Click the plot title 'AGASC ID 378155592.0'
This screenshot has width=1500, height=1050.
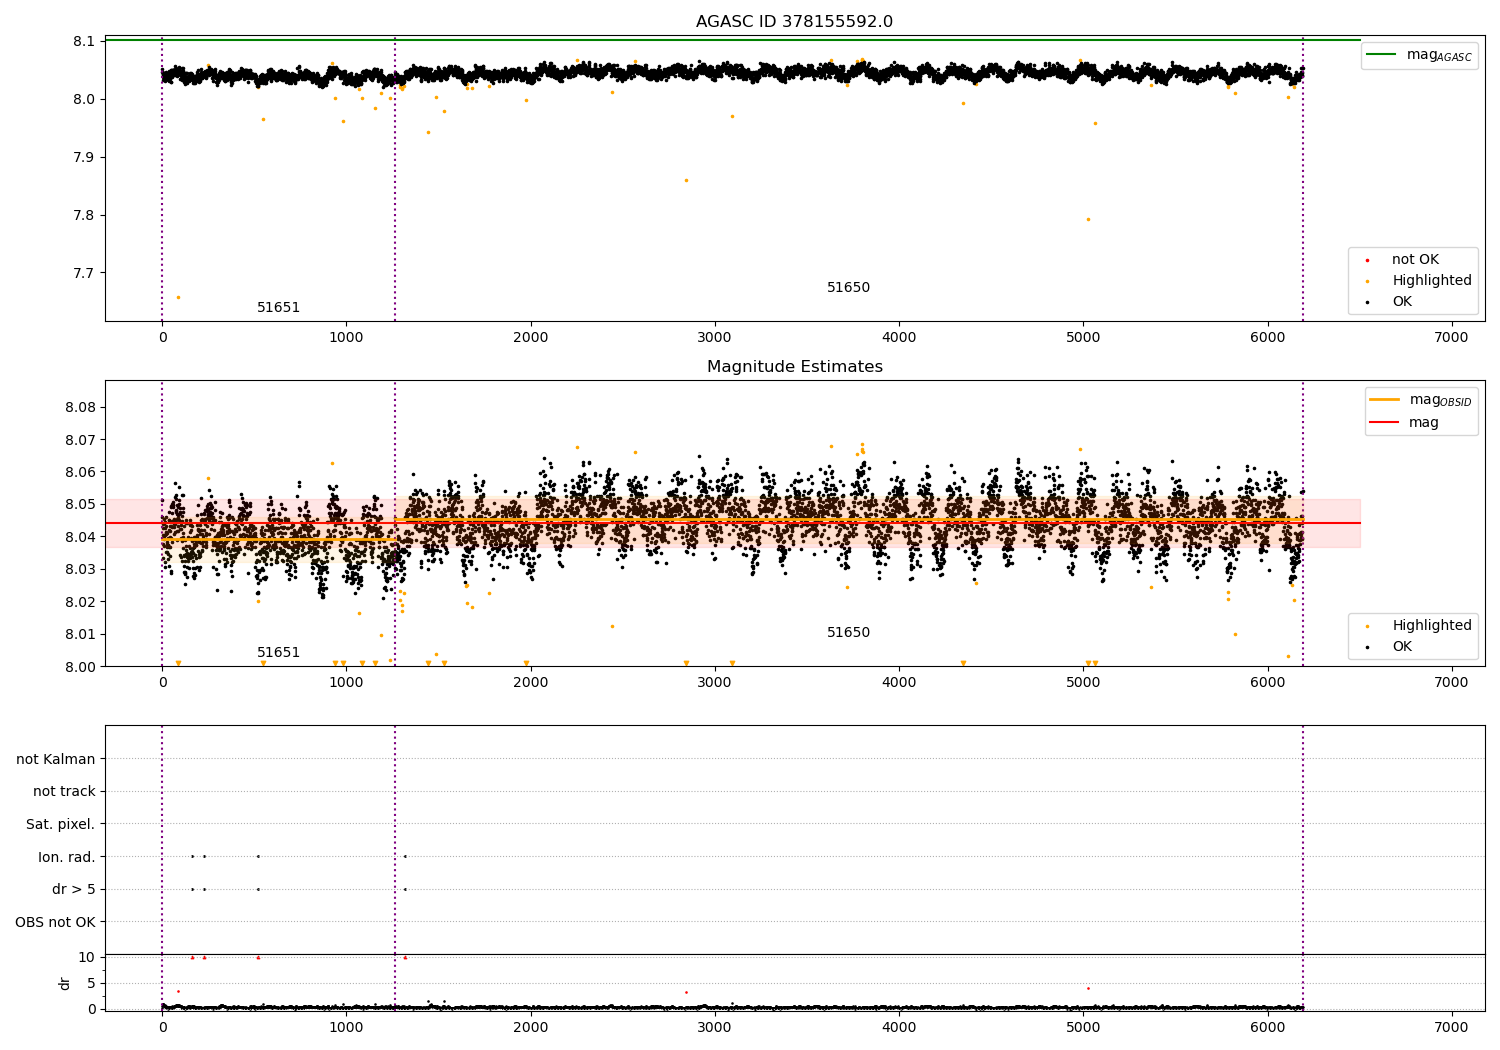point(794,22)
